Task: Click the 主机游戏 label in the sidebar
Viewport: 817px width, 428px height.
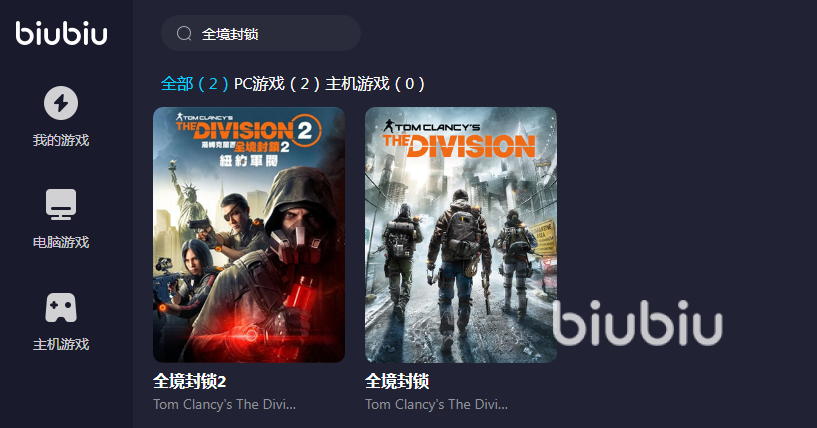Action: (x=61, y=345)
